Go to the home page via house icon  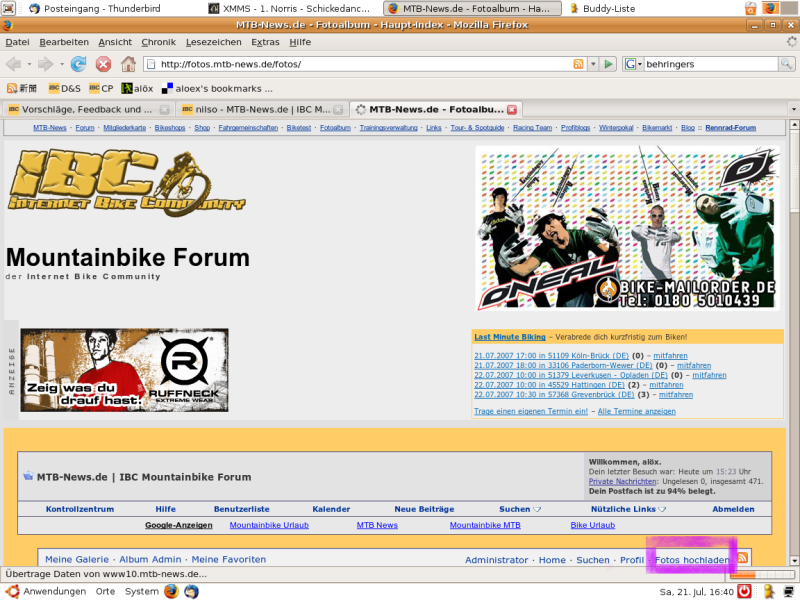pyautogui.click(x=128, y=64)
